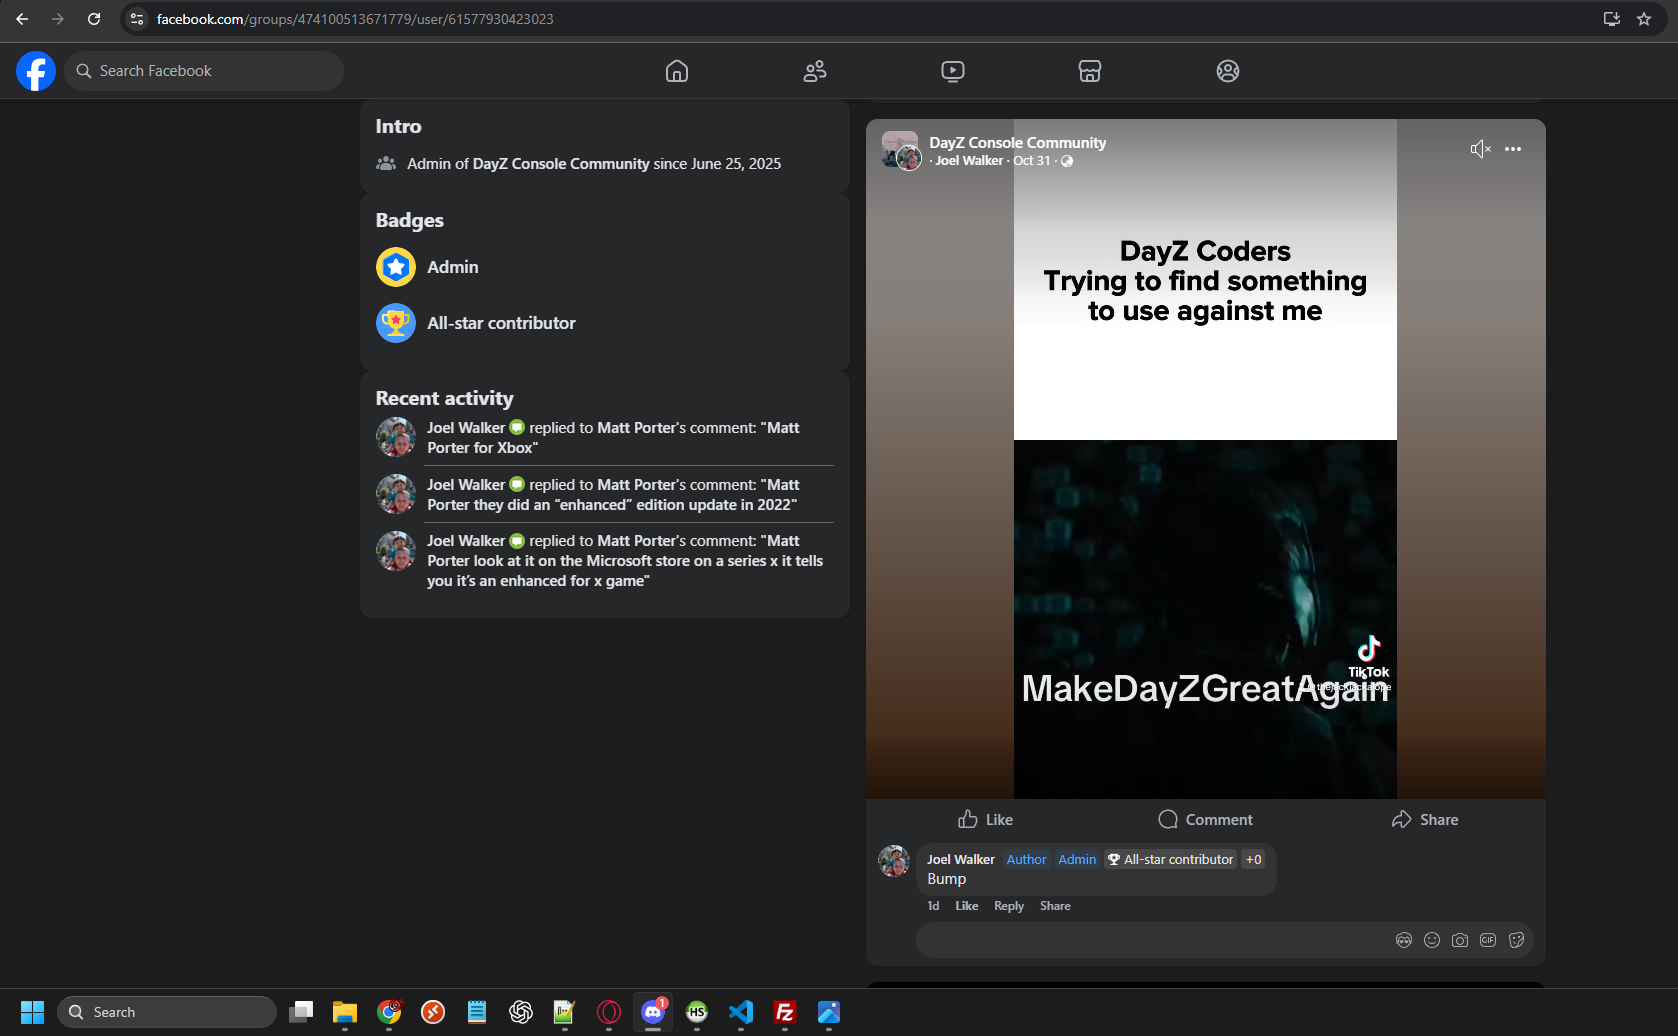Viewport: 1678px width, 1036px height.
Task: Open the Friends icon in top navigation
Action: pyautogui.click(x=815, y=71)
